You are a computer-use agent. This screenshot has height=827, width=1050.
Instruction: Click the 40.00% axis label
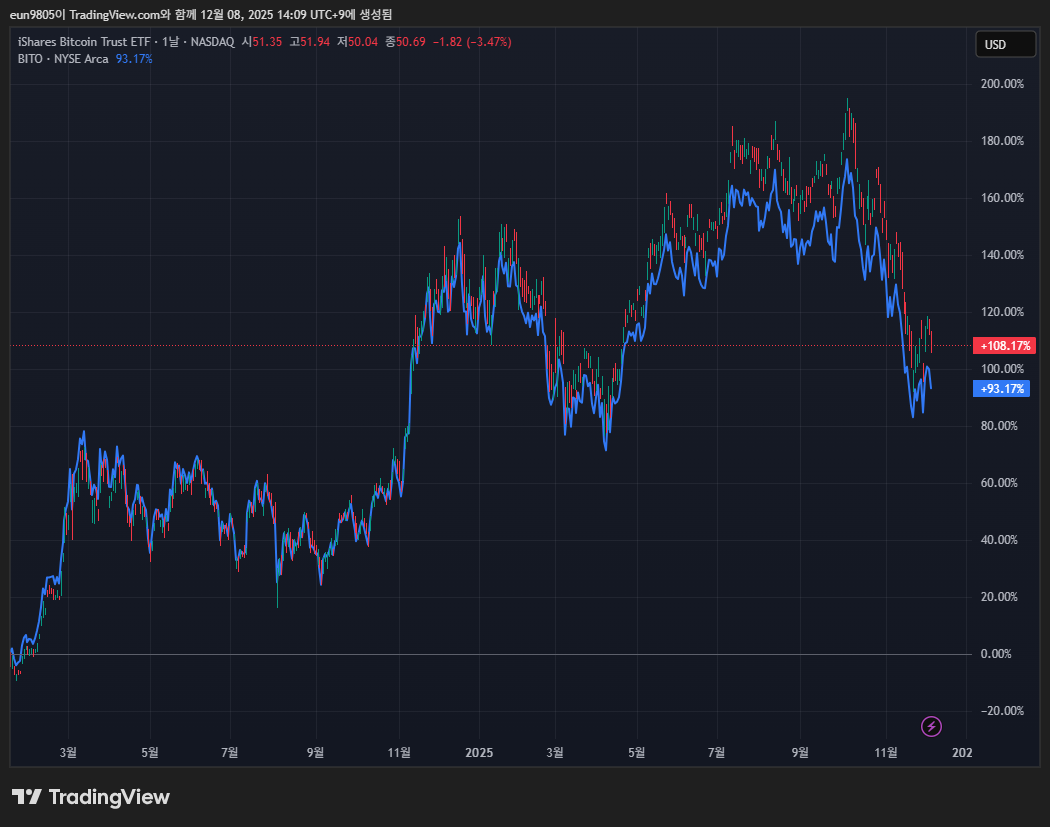(999, 540)
